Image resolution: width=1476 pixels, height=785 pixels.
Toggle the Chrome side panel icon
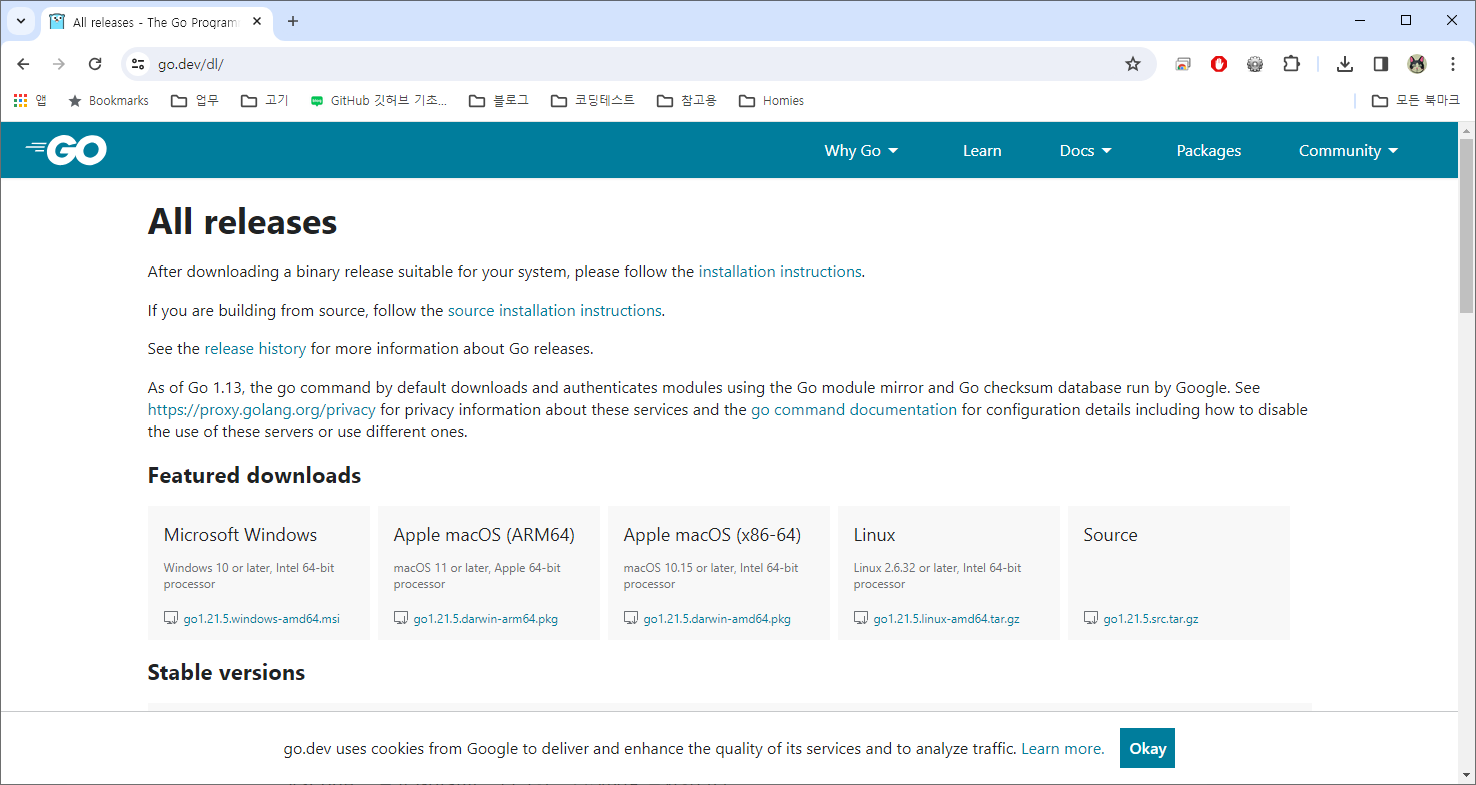tap(1381, 64)
